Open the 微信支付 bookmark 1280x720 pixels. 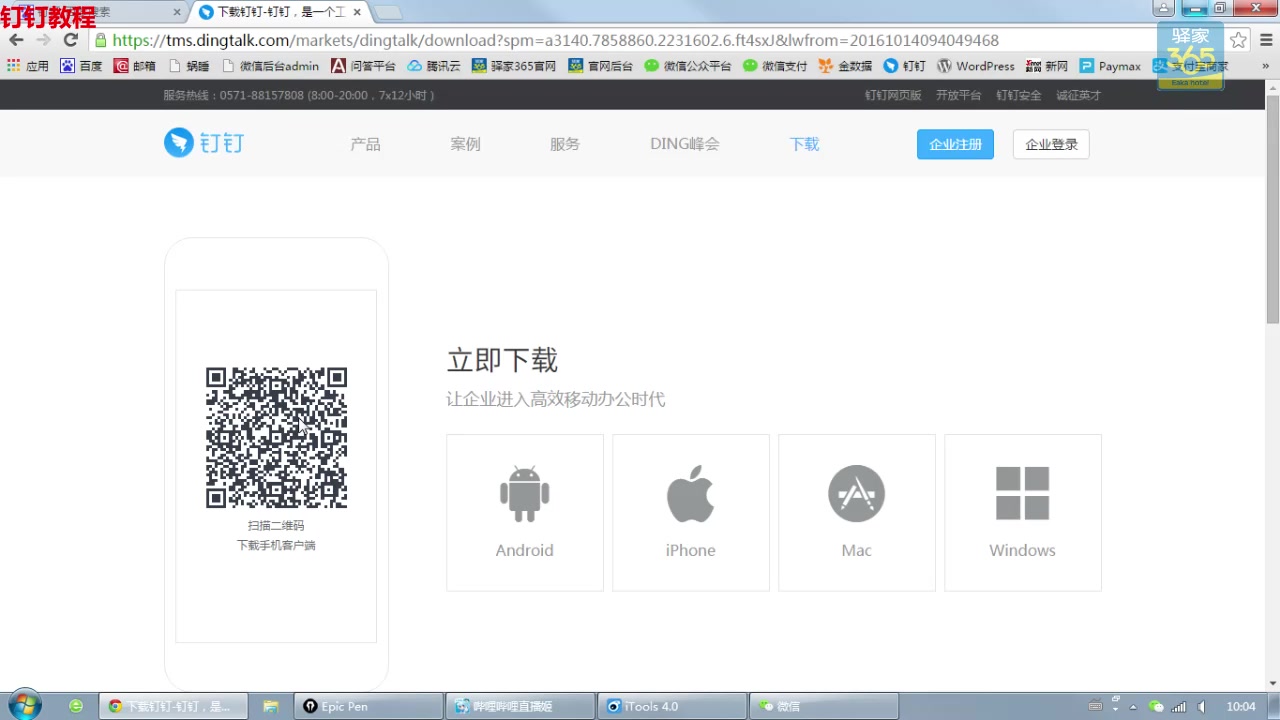[x=774, y=66]
